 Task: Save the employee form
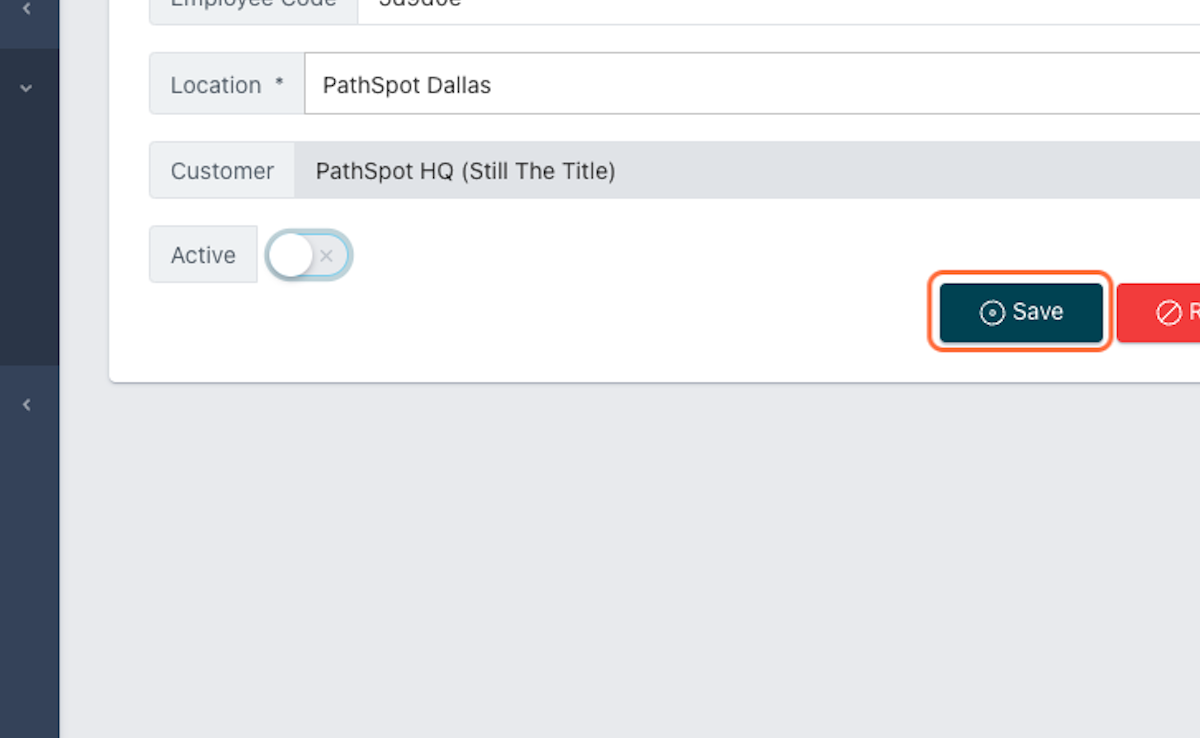coord(1021,312)
